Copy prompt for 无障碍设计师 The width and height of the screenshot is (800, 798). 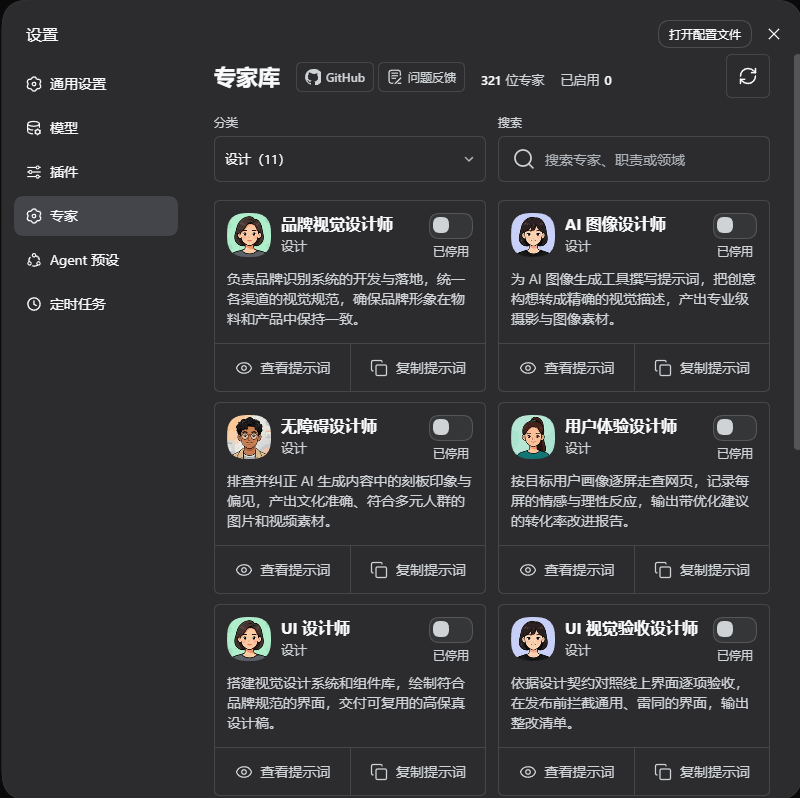coord(418,570)
